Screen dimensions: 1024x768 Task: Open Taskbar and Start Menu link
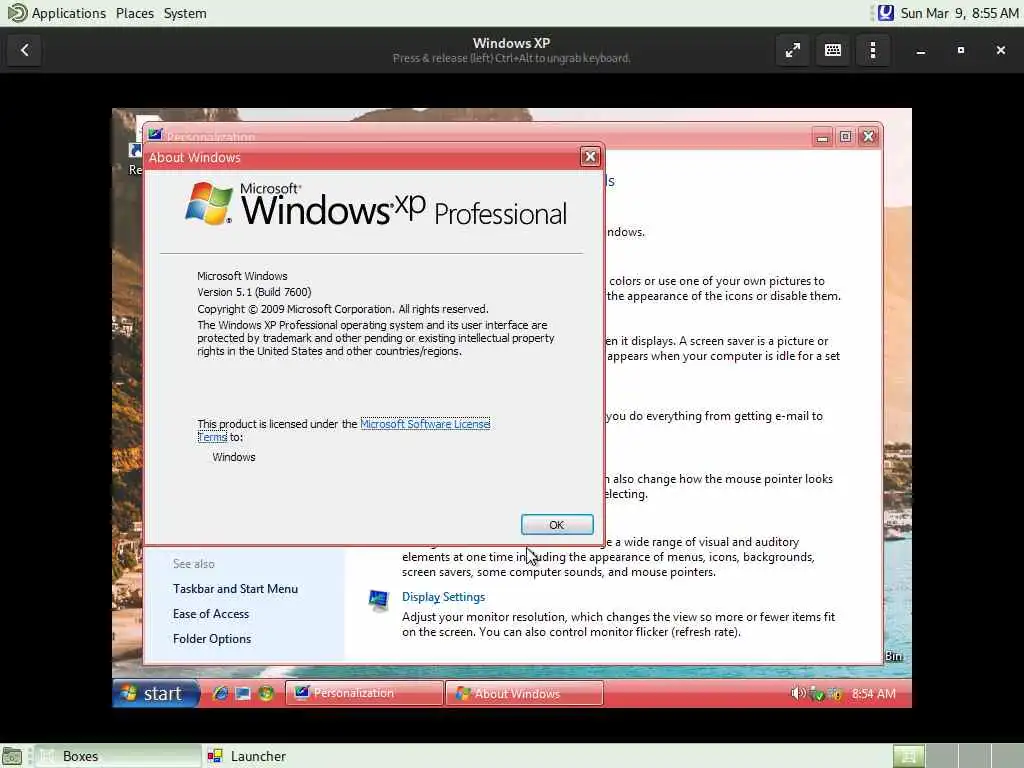pyautogui.click(x=235, y=589)
